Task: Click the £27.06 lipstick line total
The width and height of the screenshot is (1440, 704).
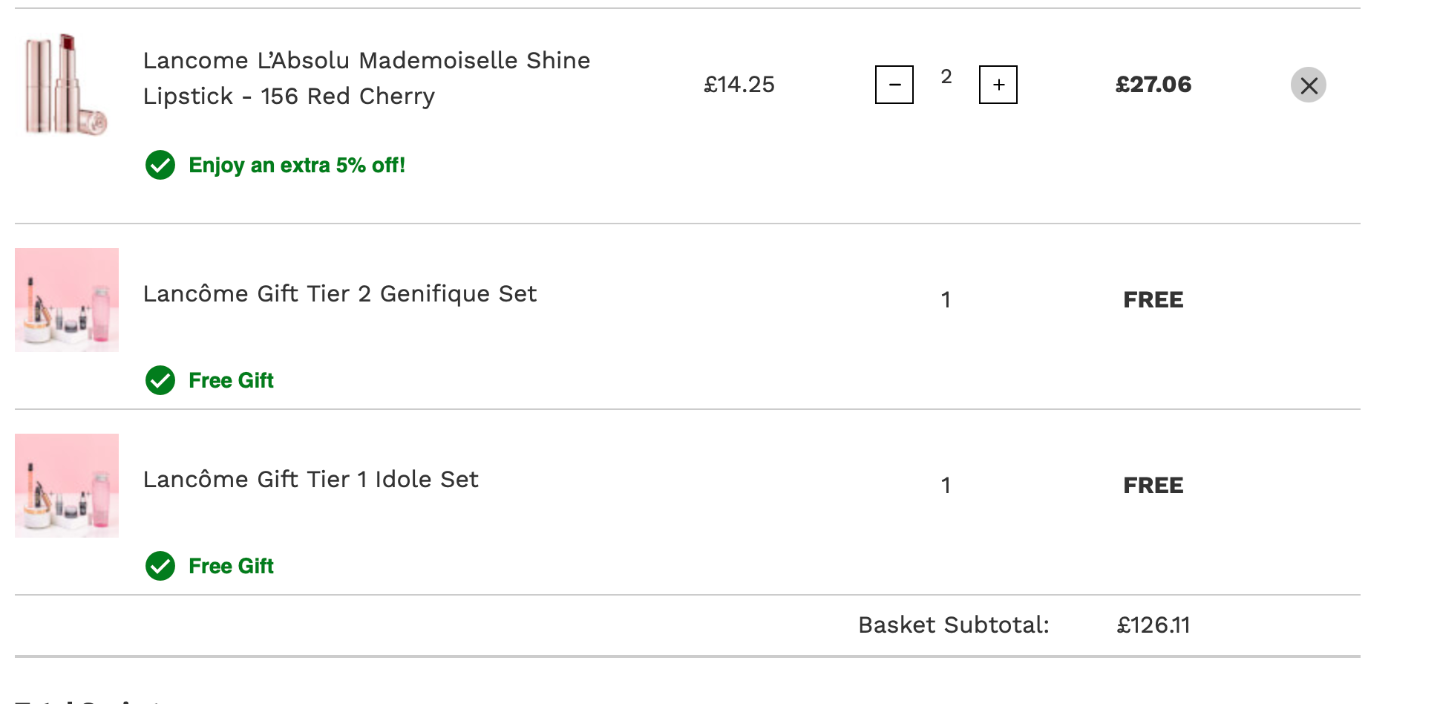Action: tap(1153, 85)
